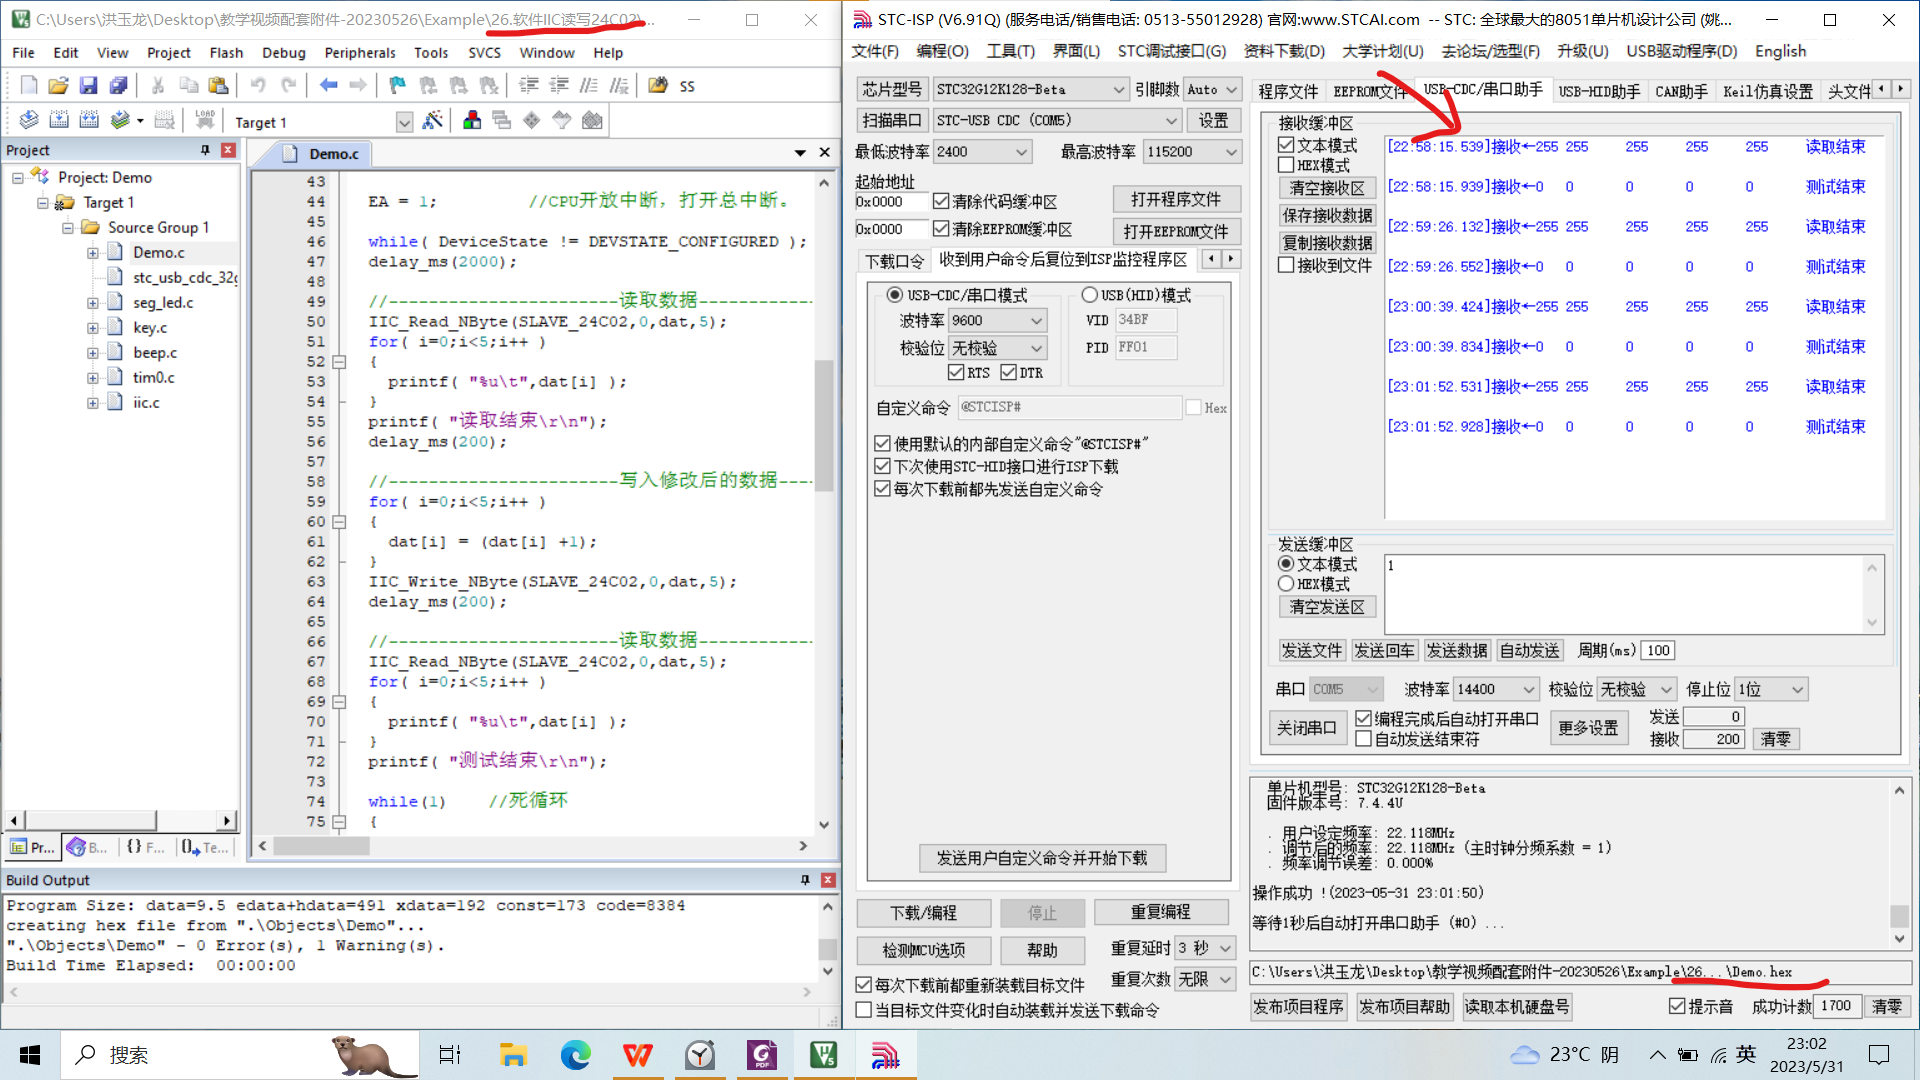Collapse Source Group 1 tree node
Viewport: 1920px width, 1080px height.
[68, 228]
